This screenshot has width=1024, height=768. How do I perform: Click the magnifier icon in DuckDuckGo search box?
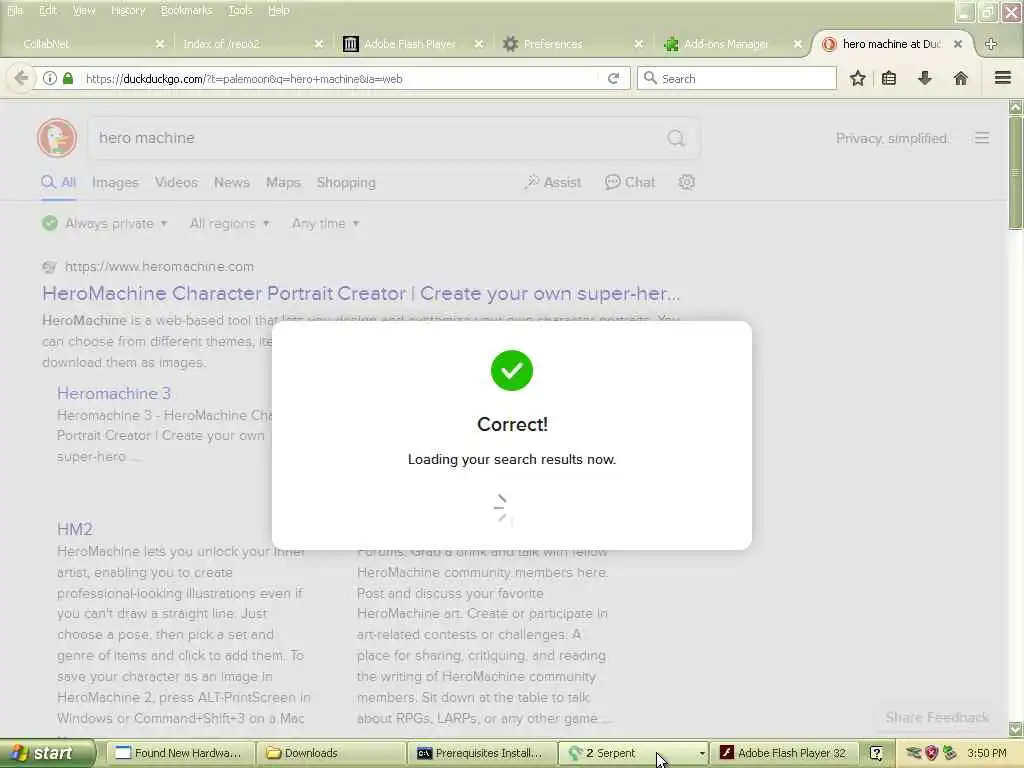pyautogui.click(x=676, y=138)
